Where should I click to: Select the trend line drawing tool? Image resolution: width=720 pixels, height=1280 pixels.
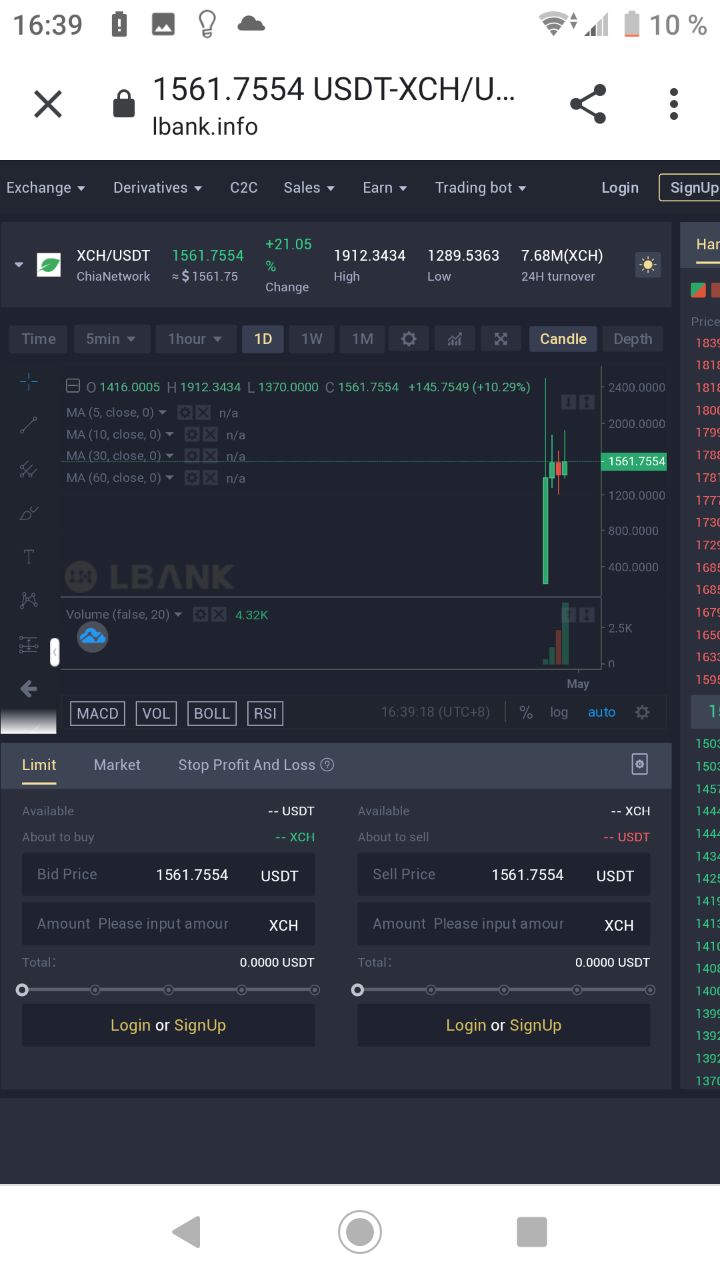tap(28, 426)
